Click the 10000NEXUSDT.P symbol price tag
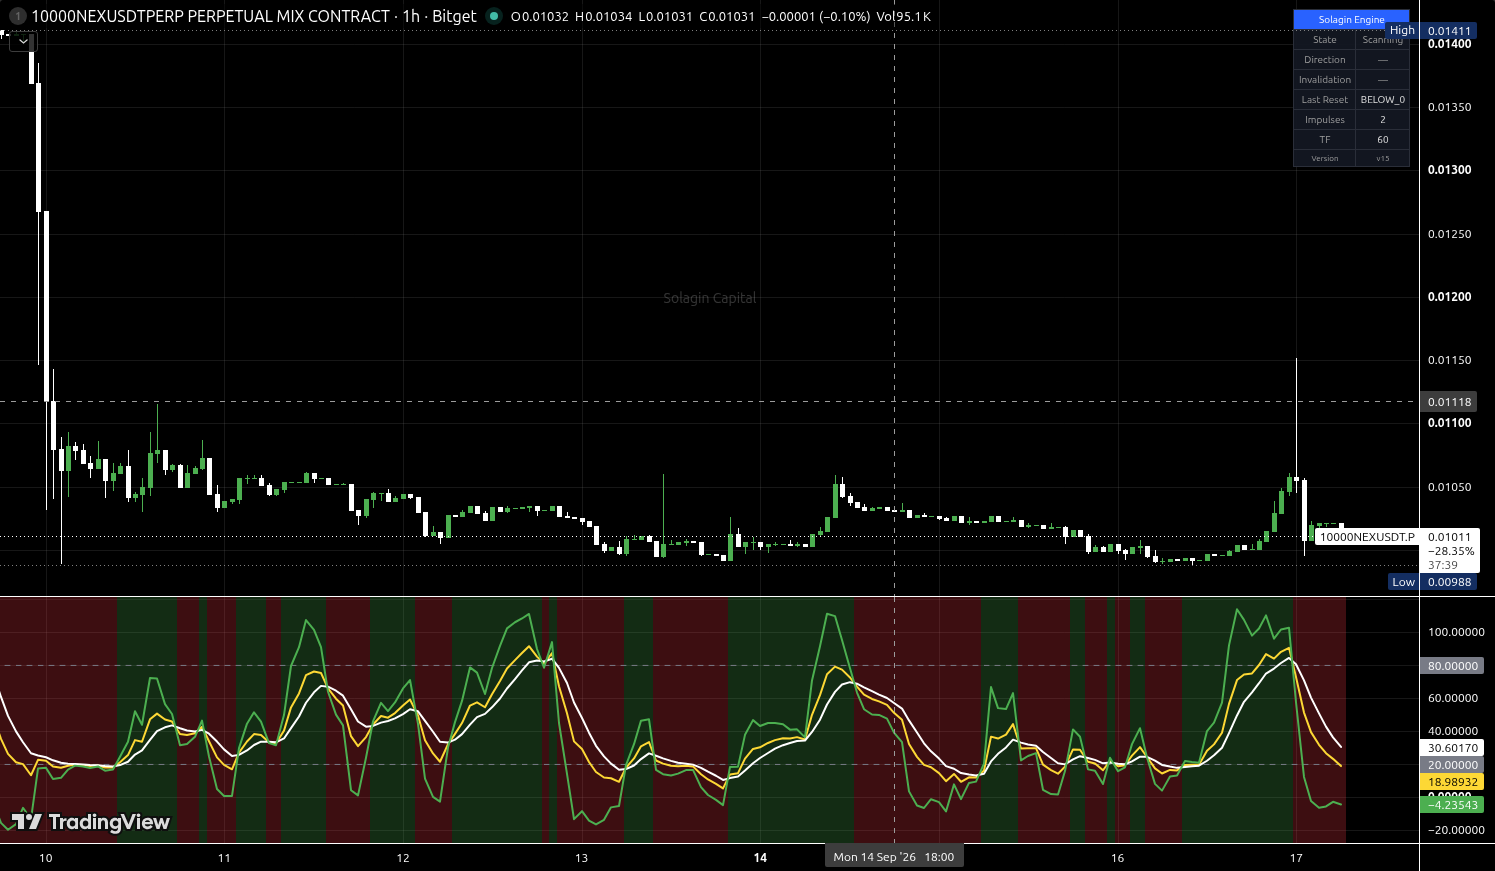The height and width of the screenshot is (871, 1495). click(1367, 537)
